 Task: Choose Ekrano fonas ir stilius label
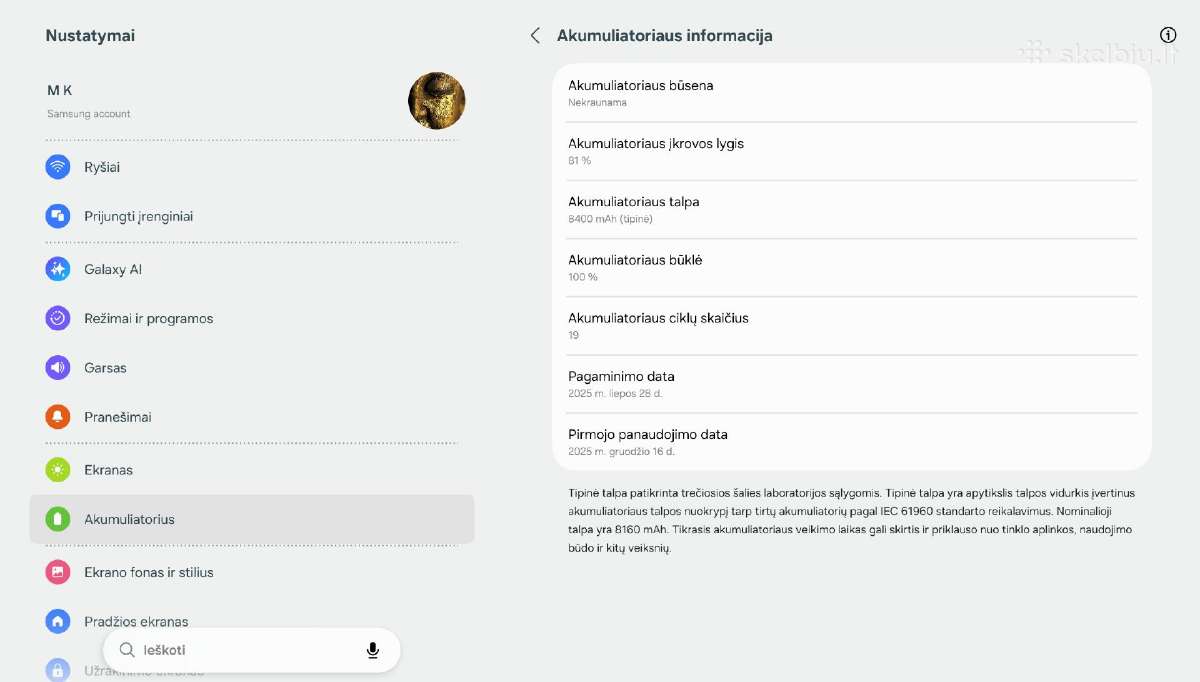point(149,572)
